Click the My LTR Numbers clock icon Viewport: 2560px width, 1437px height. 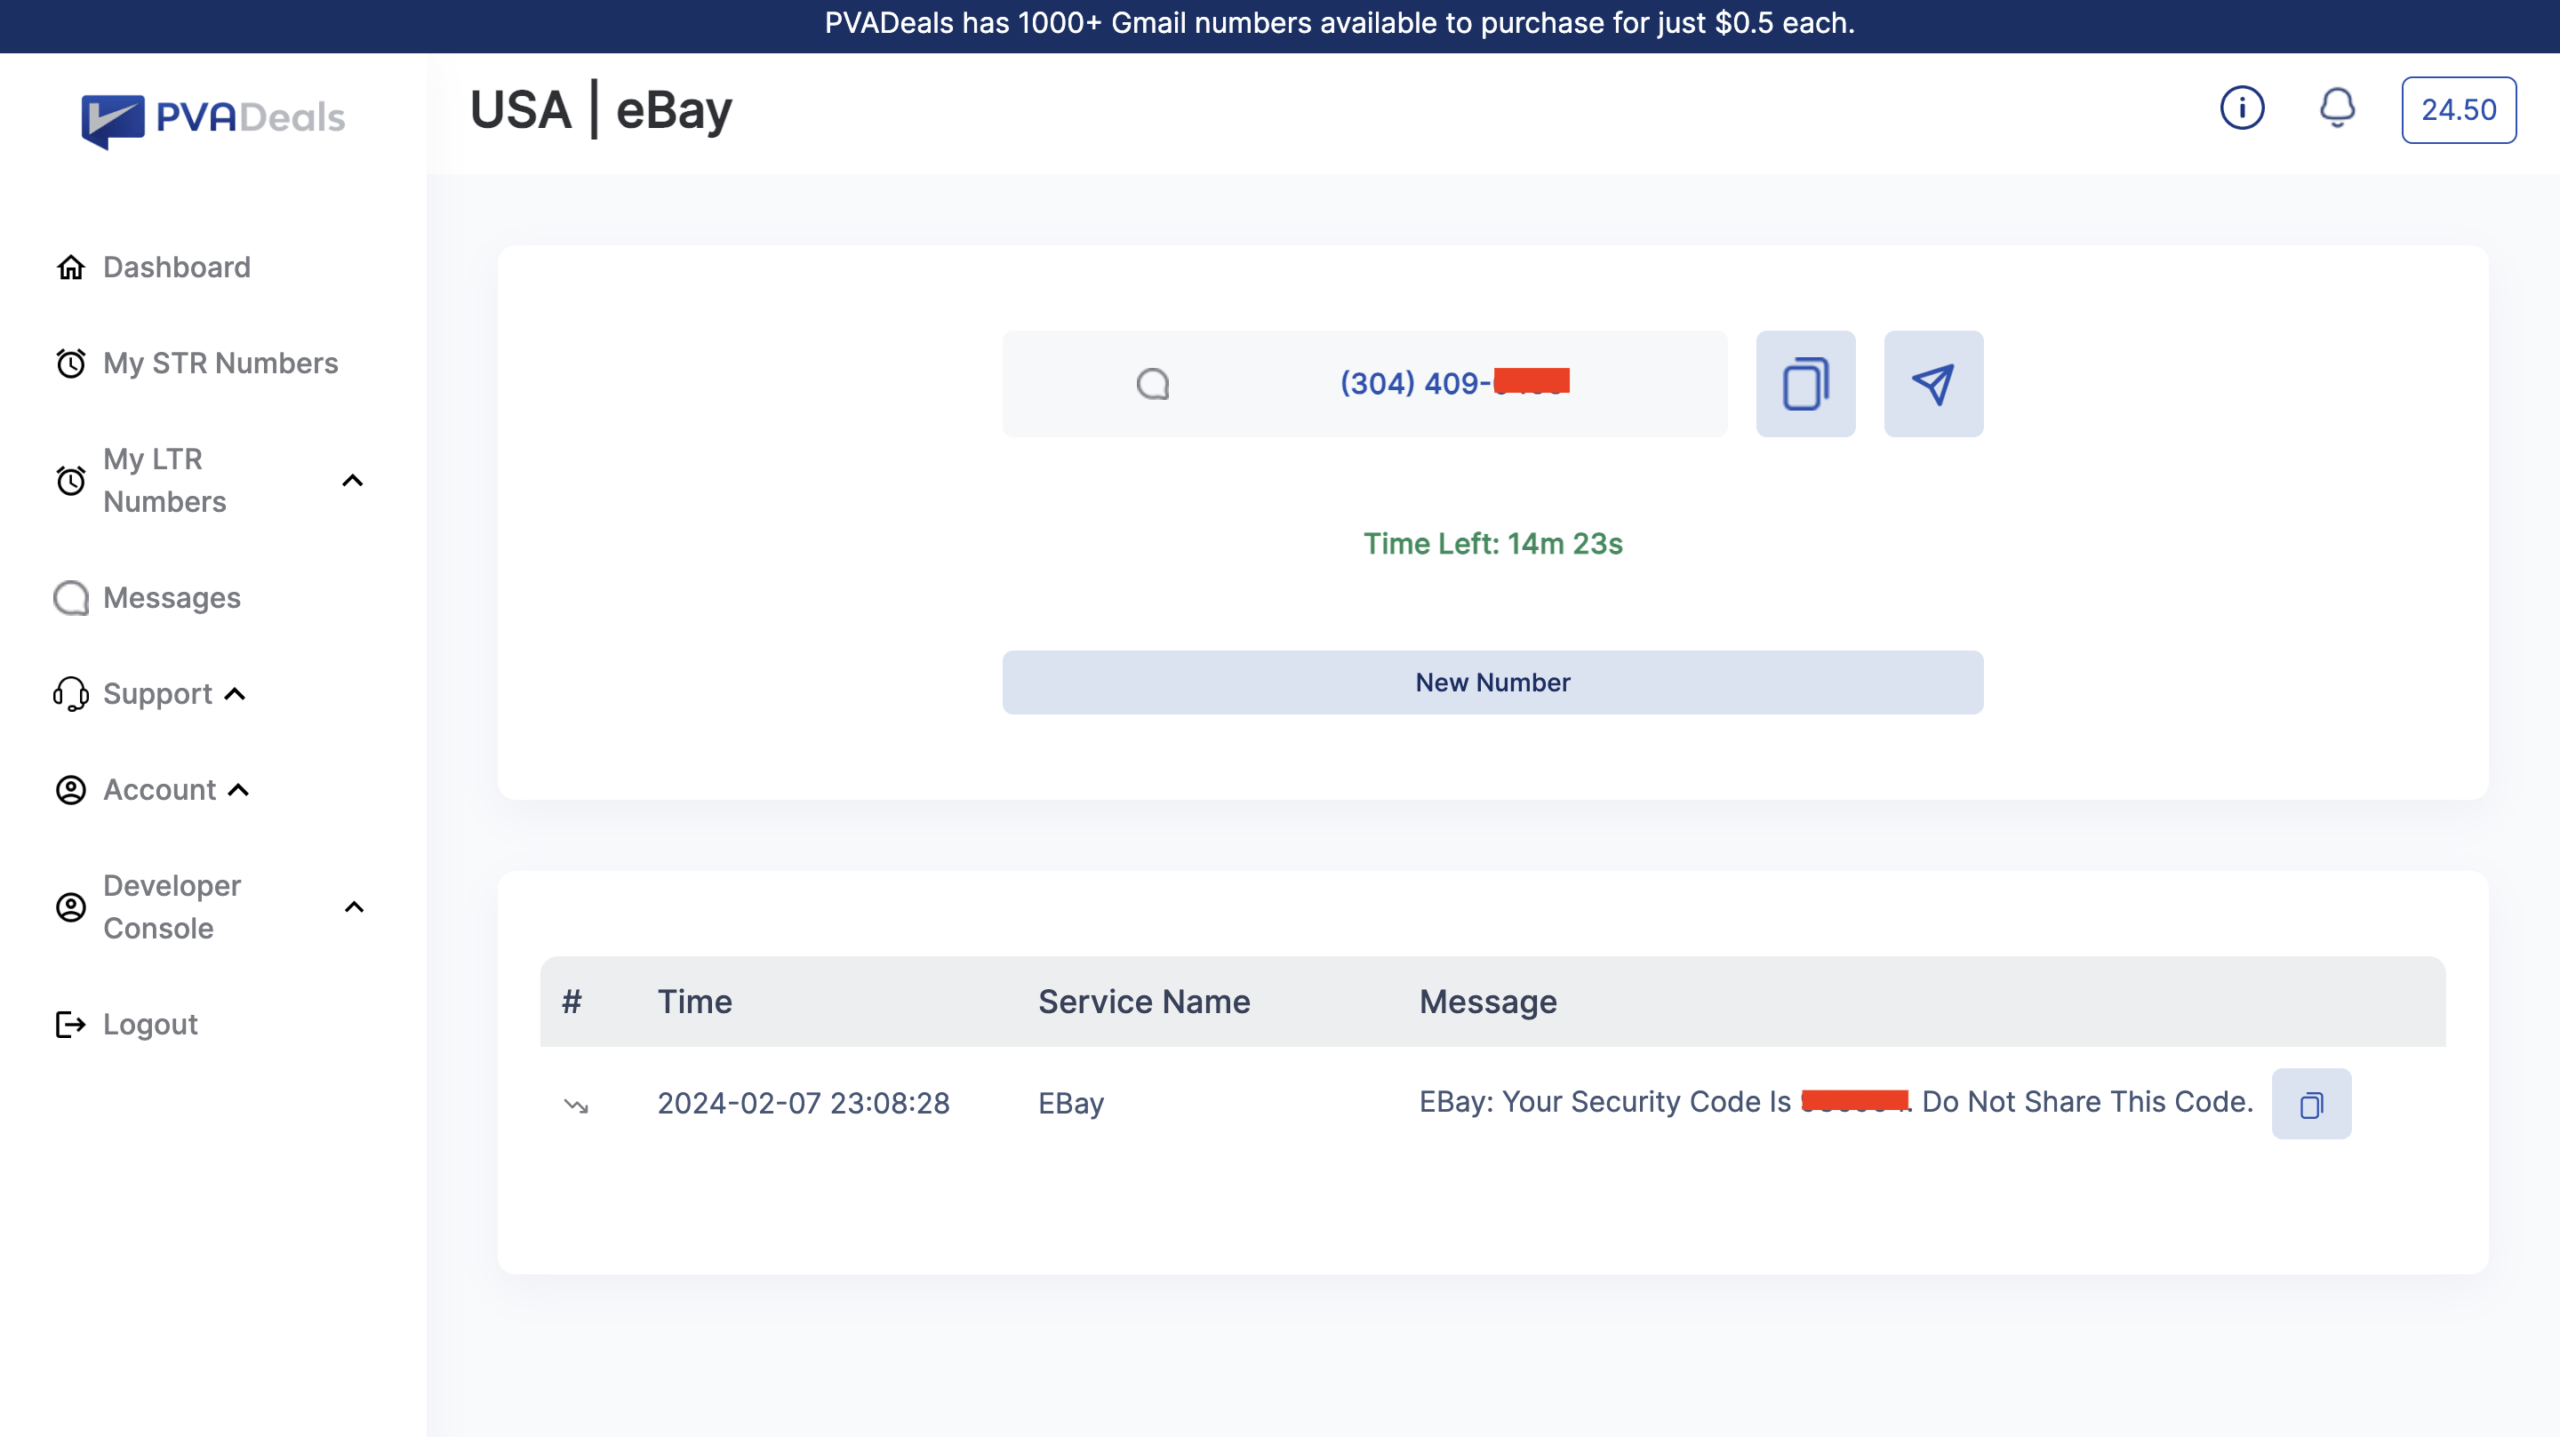click(70, 481)
